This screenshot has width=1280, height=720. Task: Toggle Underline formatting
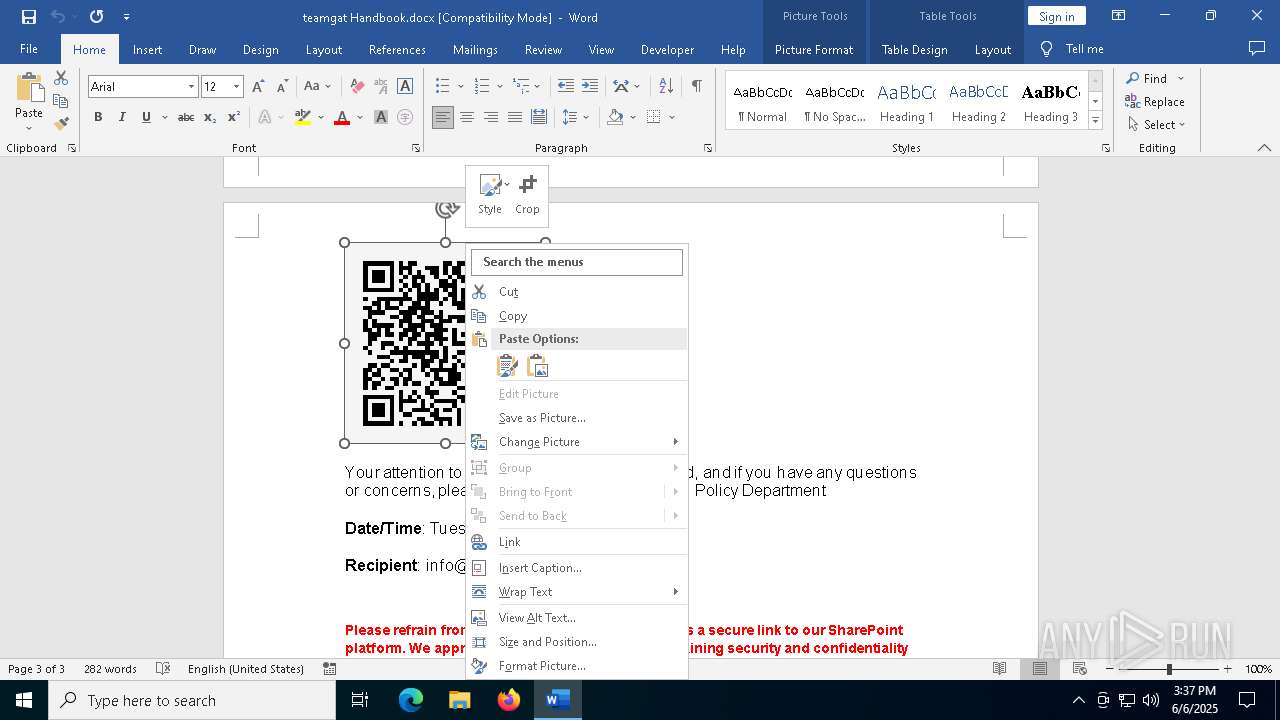146,117
